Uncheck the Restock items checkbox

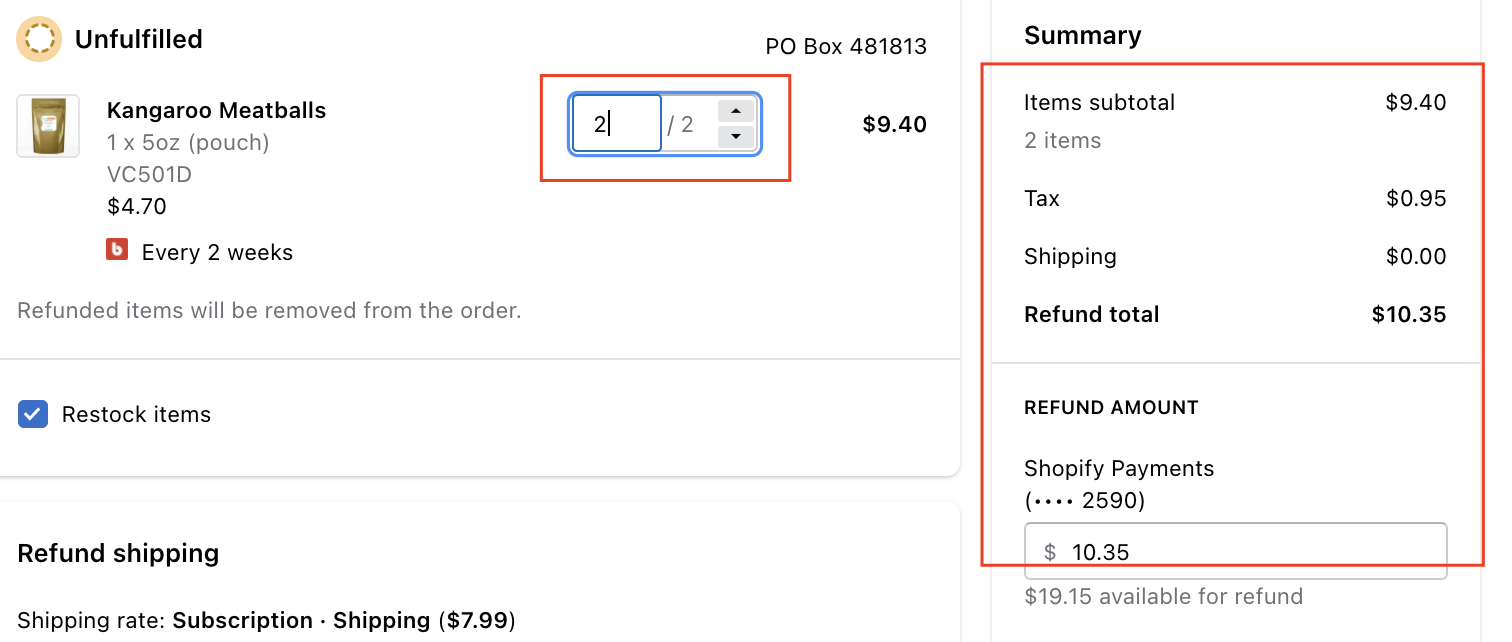point(33,414)
